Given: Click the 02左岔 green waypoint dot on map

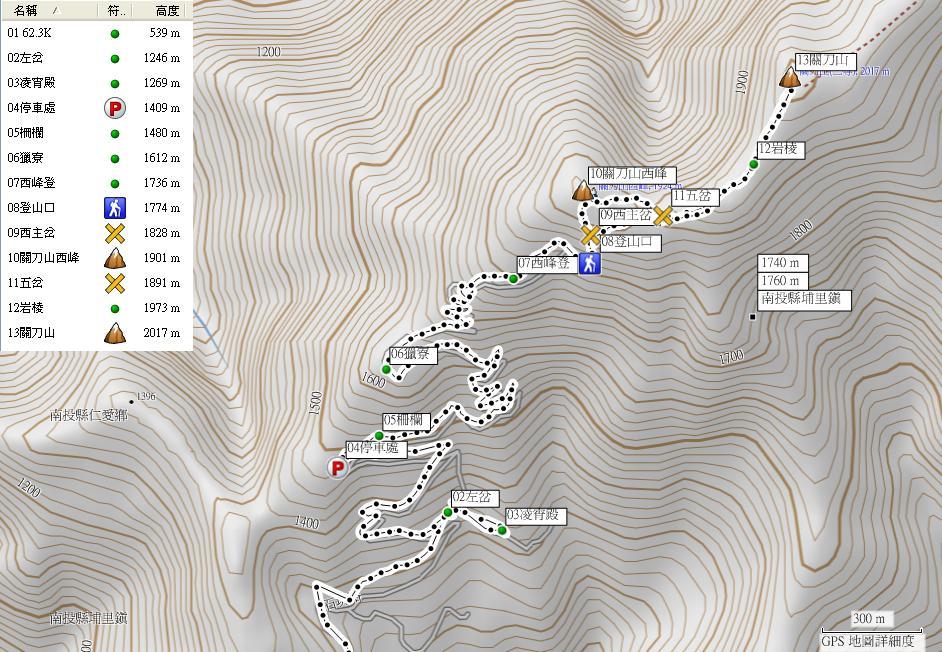Looking at the screenshot, I should pyautogui.click(x=448, y=512).
